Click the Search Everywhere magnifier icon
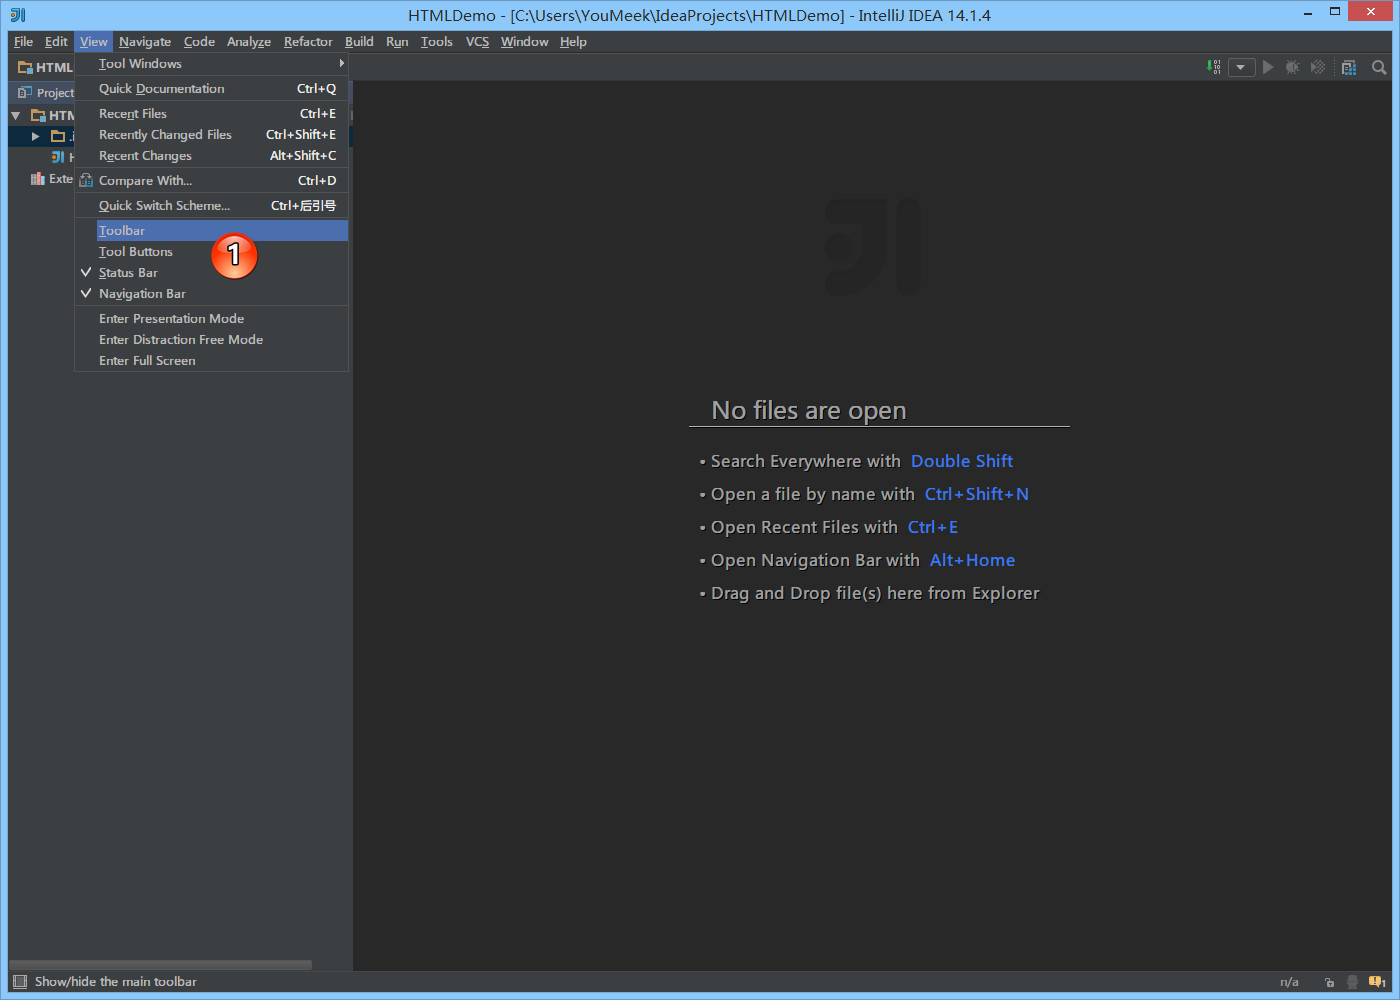The image size is (1400, 1000). [x=1379, y=67]
